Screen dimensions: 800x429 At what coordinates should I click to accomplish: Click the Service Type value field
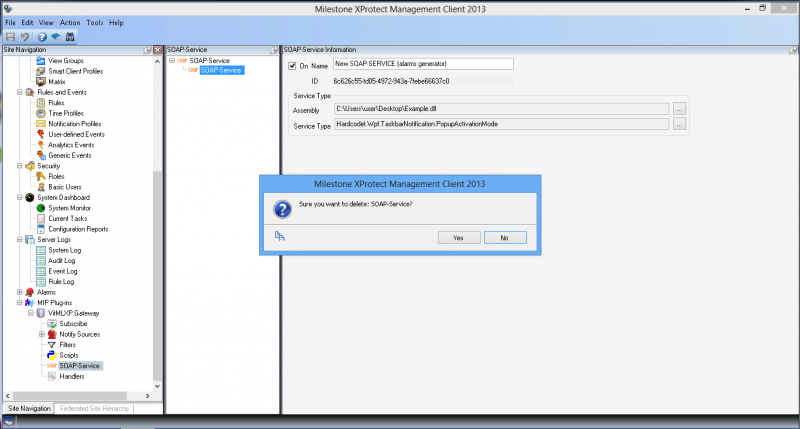tap(502, 124)
